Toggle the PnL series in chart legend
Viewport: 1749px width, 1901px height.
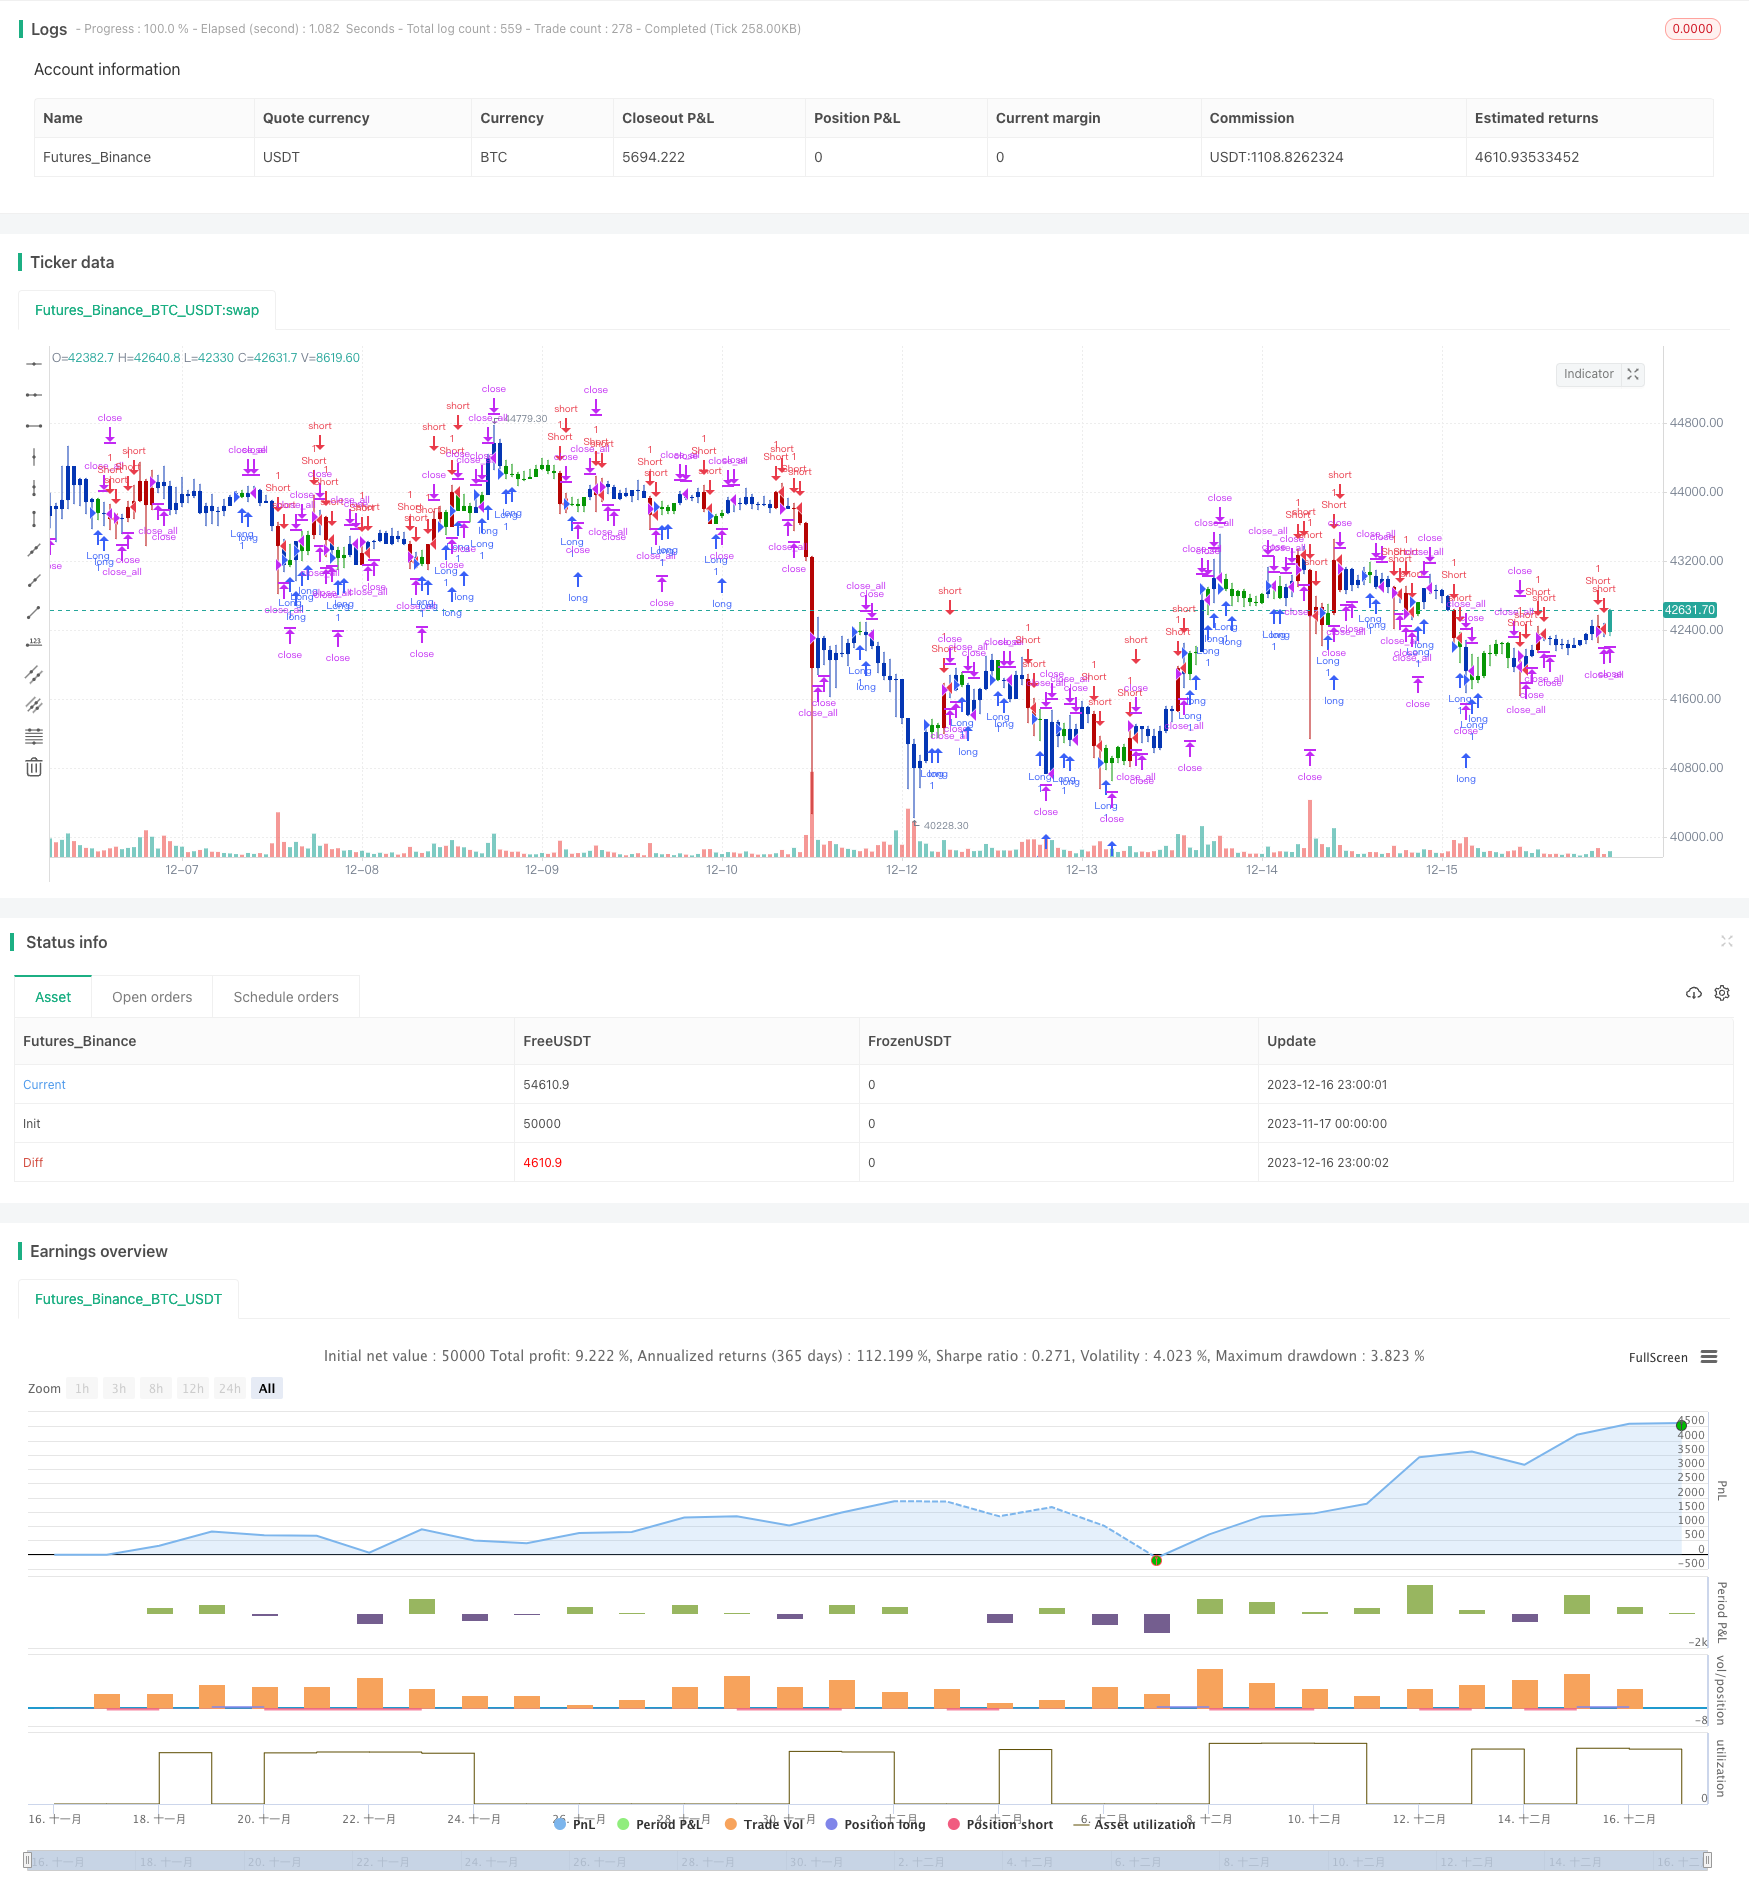[574, 1824]
